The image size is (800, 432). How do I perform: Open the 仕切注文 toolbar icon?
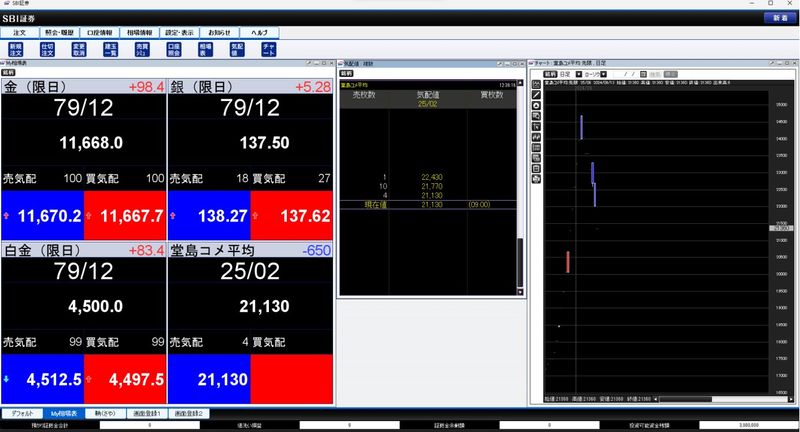click(x=47, y=48)
